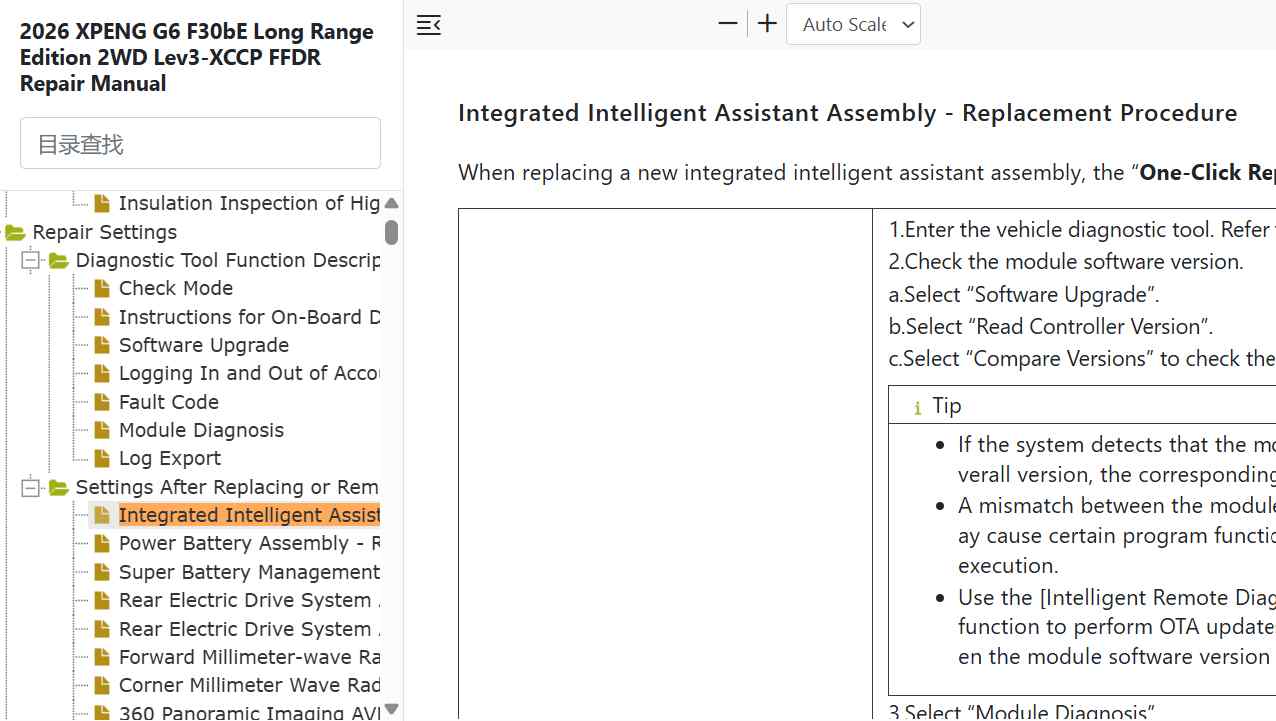Open the Repair Settings folder
Image resolution: width=1276 pixels, height=721 pixels.
click(104, 232)
